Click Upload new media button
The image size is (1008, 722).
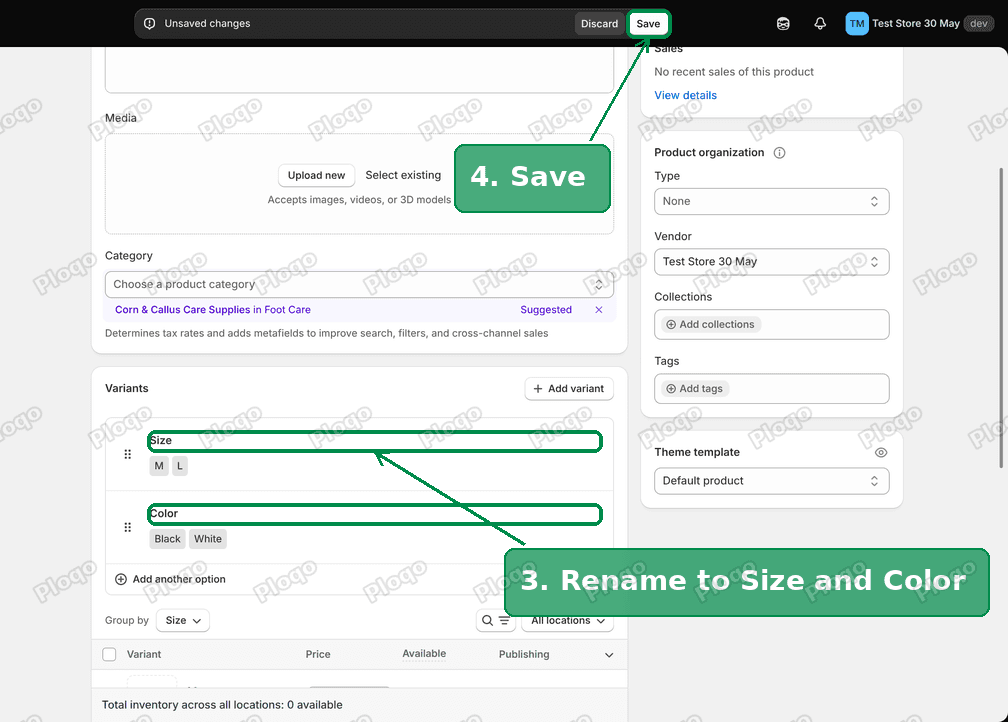(x=316, y=176)
